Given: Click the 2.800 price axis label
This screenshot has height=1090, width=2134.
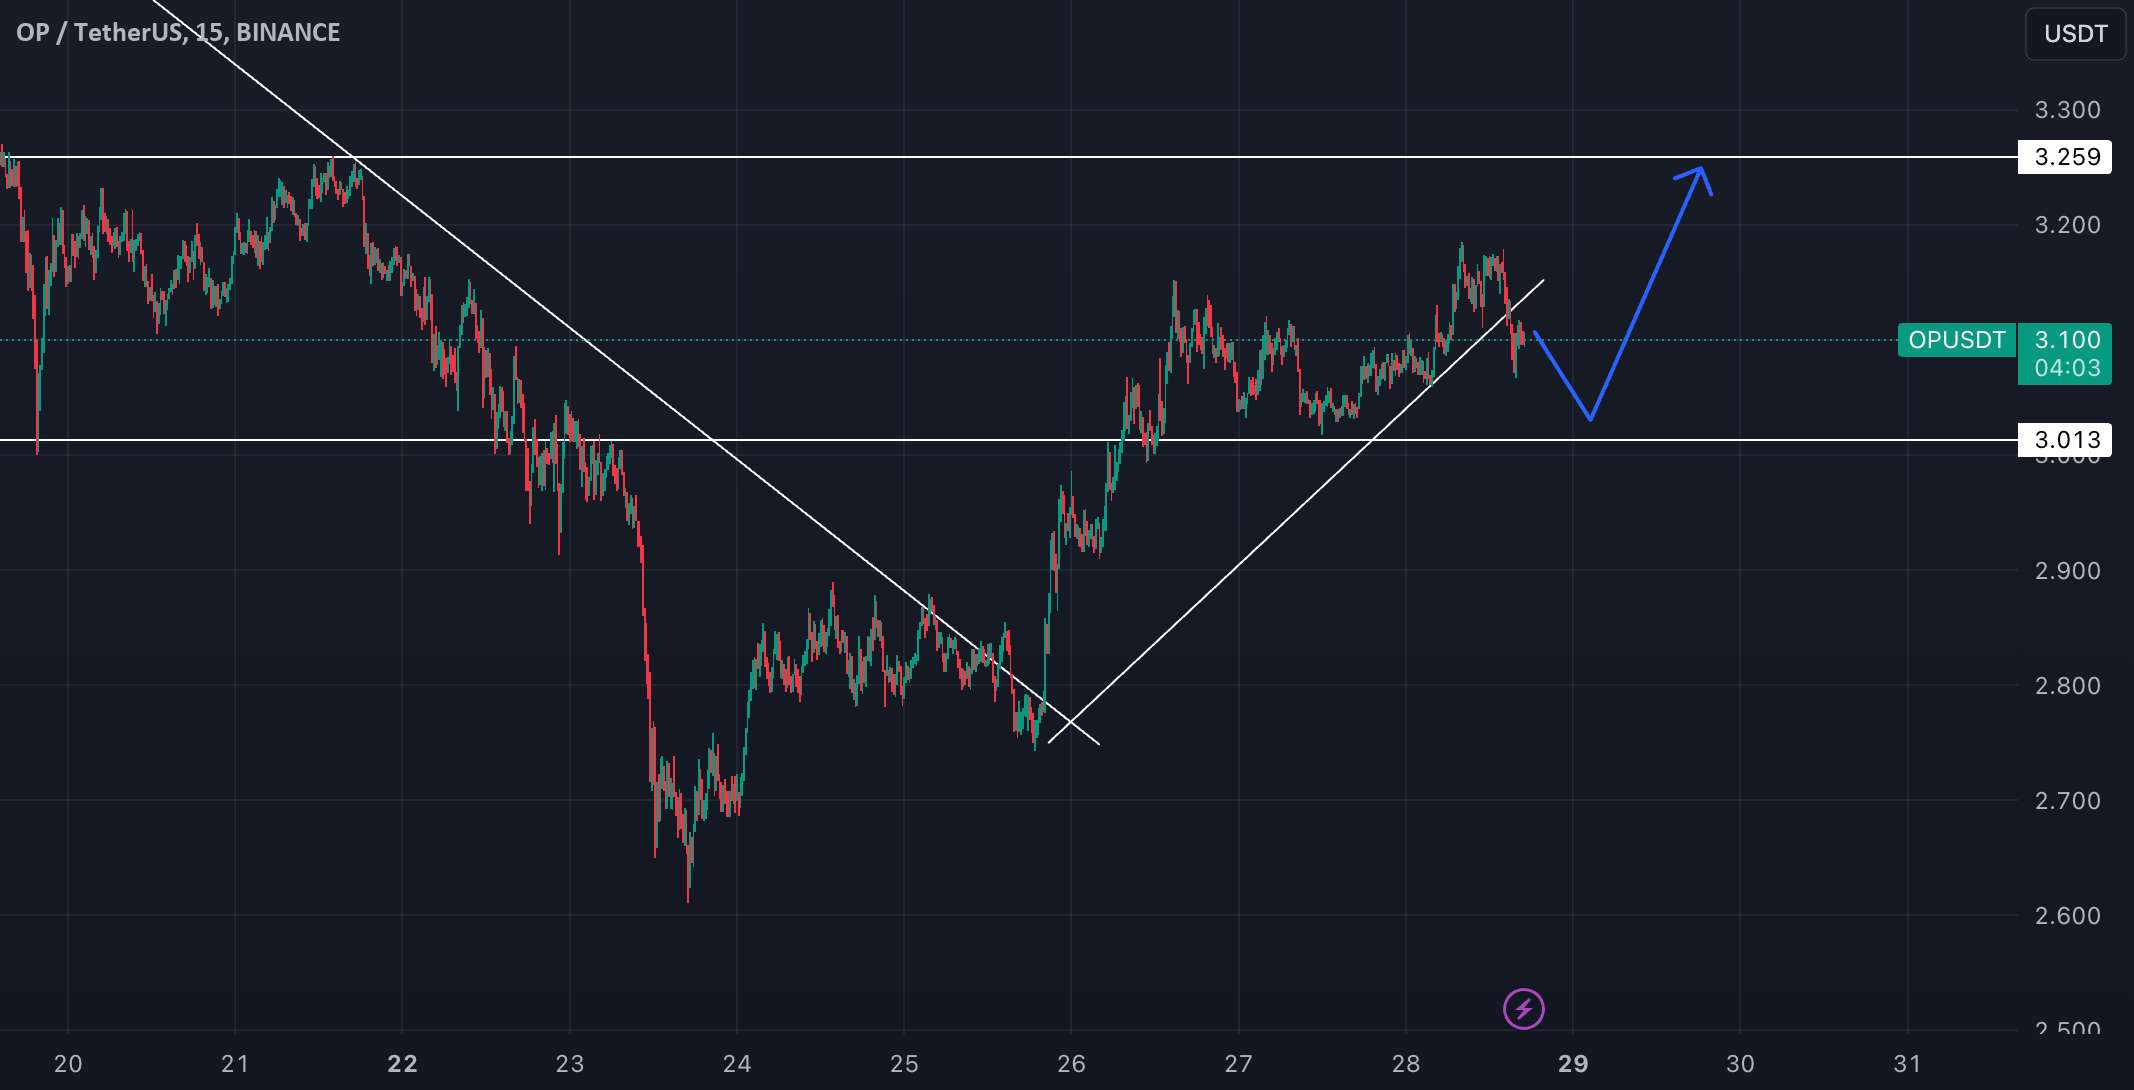Looking at the screenshot, I should (x=2067, y=686).
